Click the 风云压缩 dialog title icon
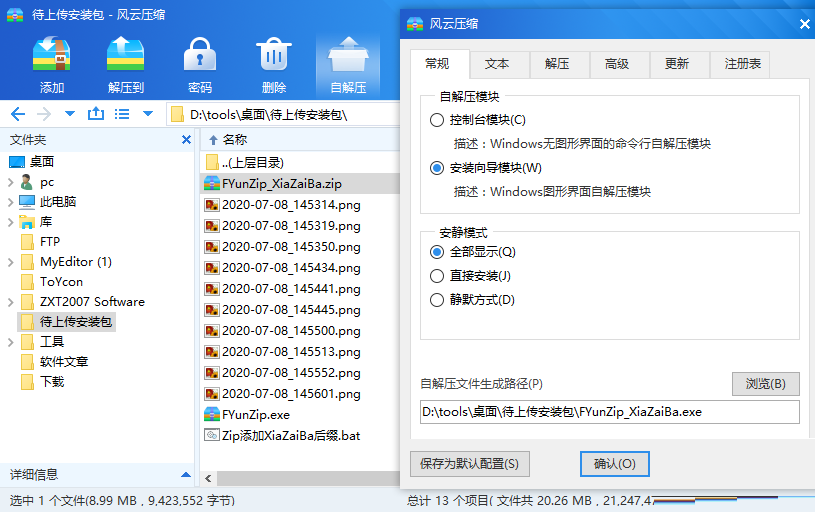This screenshot has height=512, width=815. [415, 24]
